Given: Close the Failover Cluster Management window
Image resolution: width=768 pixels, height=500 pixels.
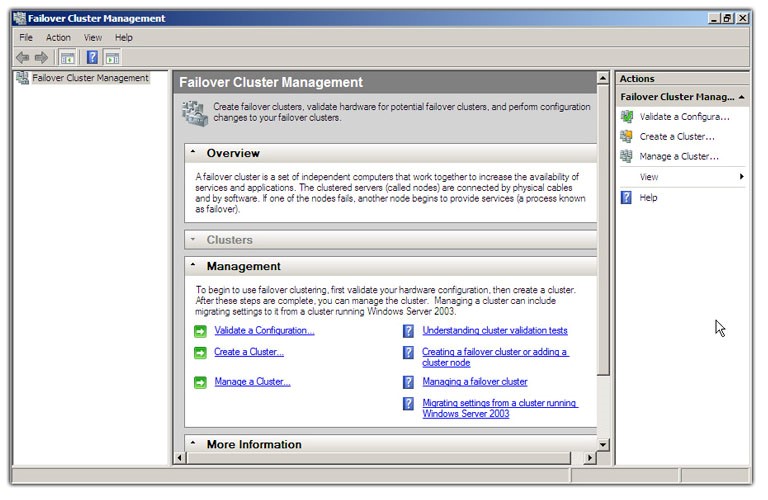Looking at the screenshot, I should (743, 18).
